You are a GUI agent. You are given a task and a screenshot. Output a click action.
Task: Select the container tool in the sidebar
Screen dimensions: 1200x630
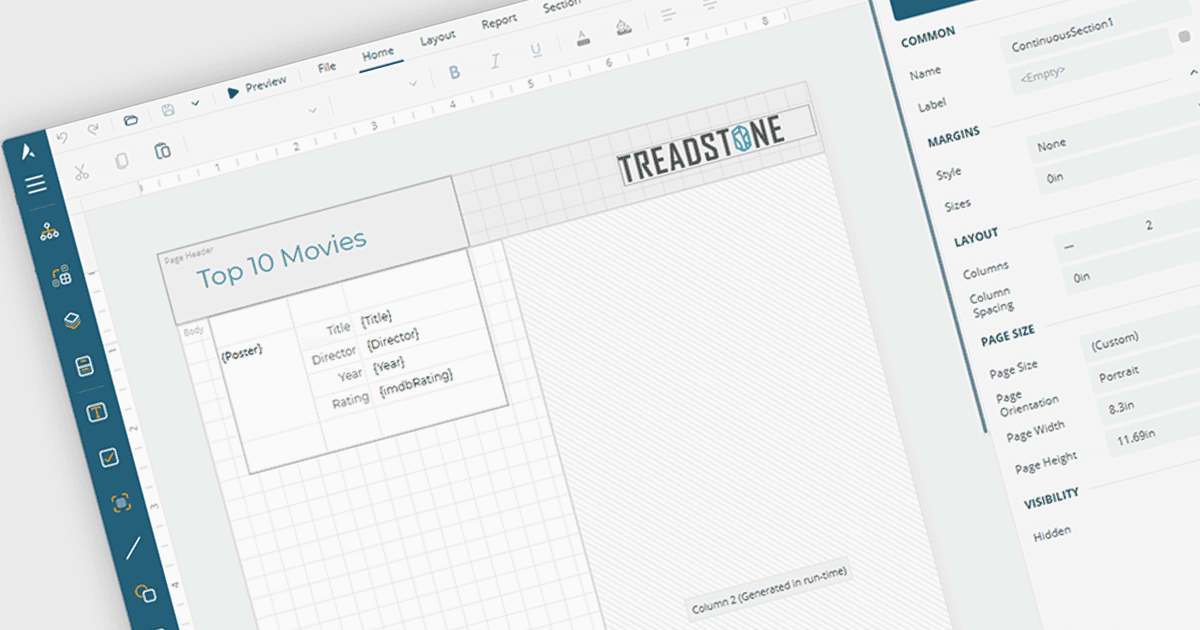[85, 366]
